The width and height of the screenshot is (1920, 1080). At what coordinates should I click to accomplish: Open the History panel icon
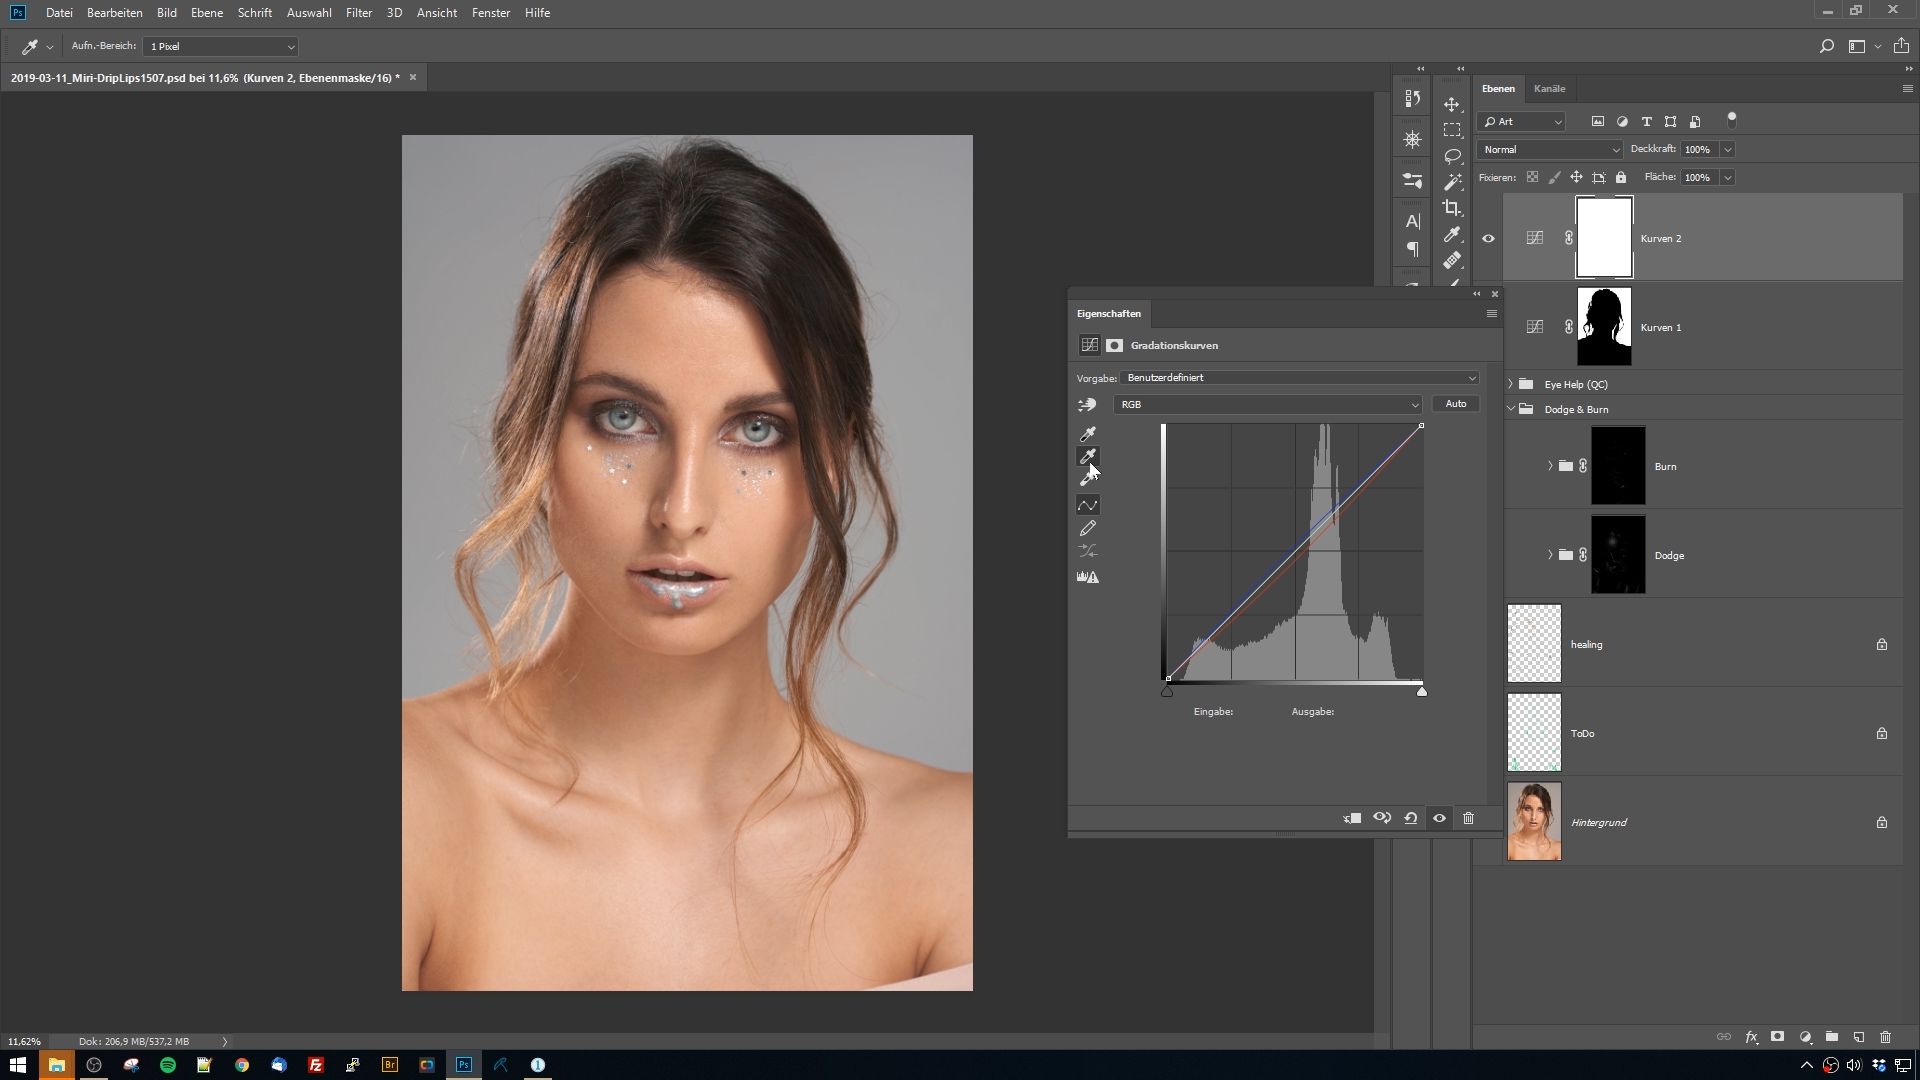click(x=1412, y=98)
